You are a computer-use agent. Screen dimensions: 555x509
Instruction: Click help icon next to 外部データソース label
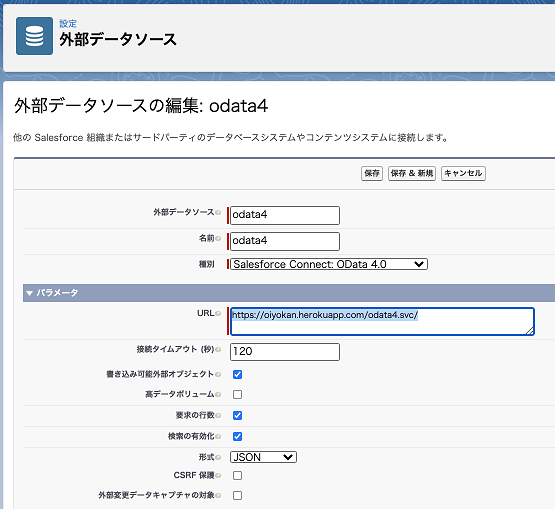coord(218,212)
